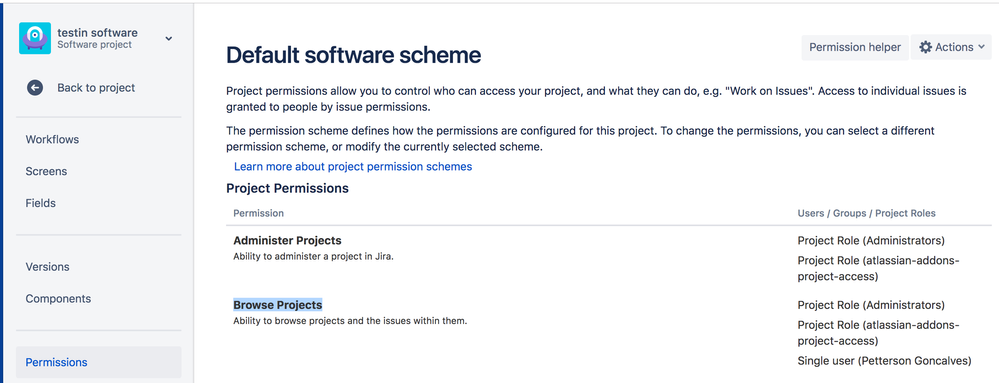
Task: Open Versions in the sidebar
Action: 47,267
